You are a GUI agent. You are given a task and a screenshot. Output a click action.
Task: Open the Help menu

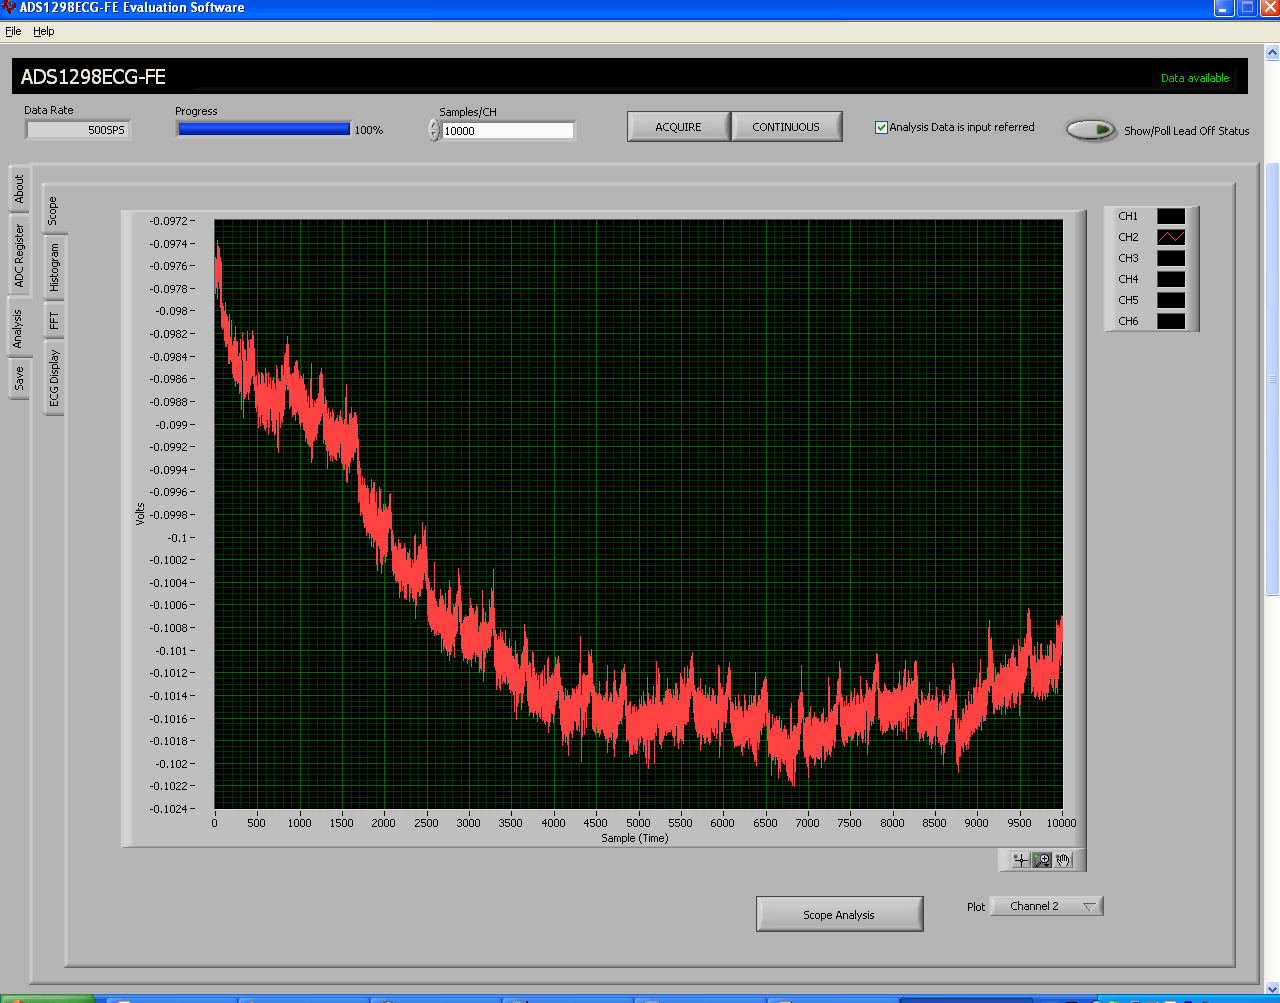(x=44, y=31)
